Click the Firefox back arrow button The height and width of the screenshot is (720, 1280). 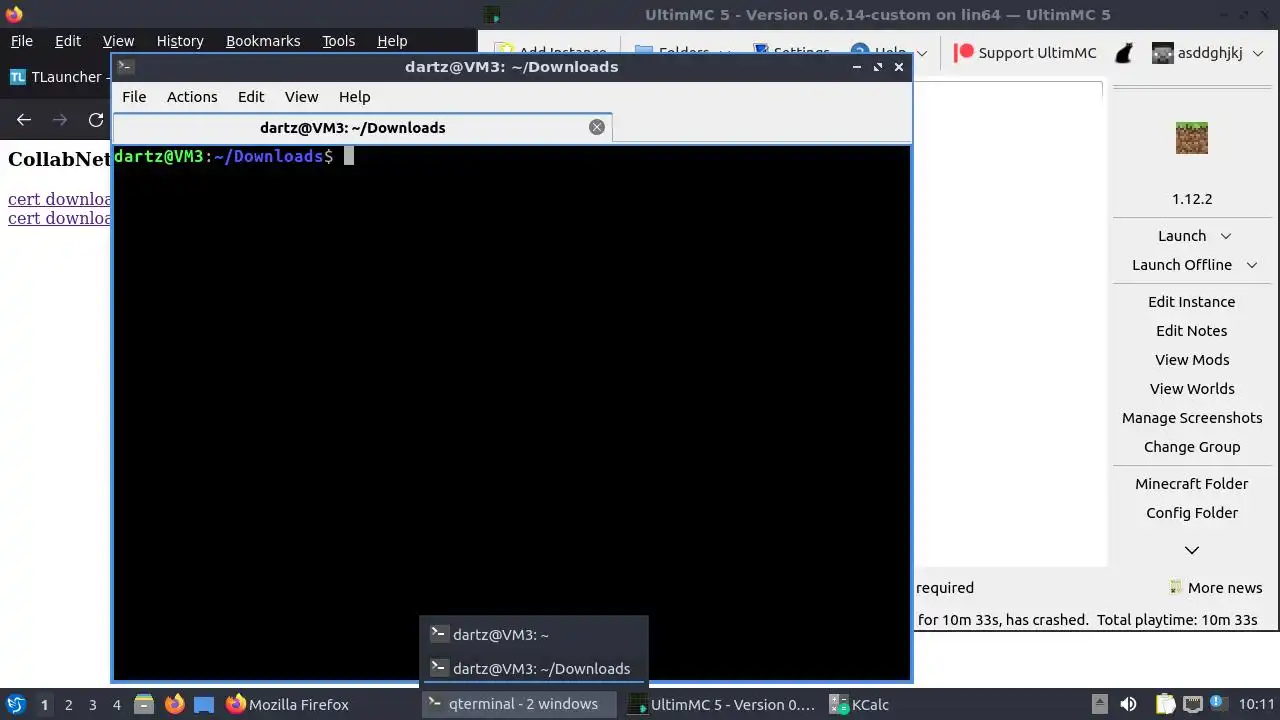point(24,120)
